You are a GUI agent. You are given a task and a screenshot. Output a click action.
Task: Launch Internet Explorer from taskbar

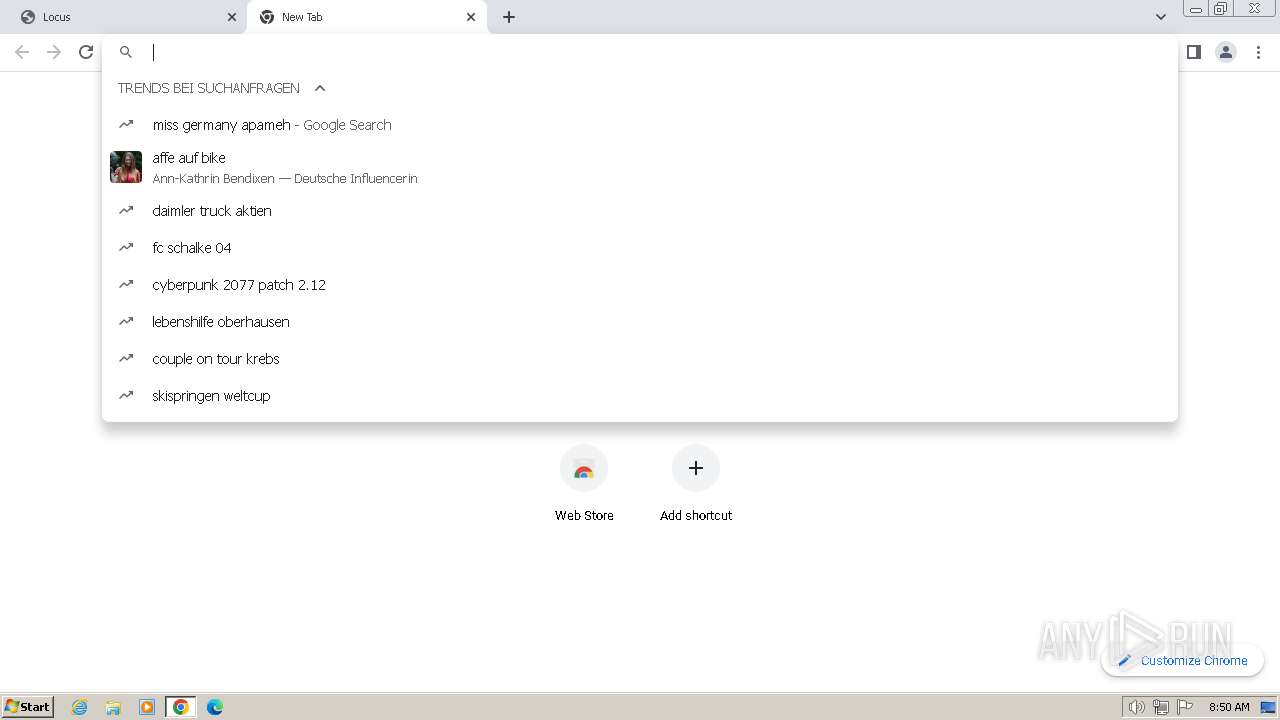click(x=80, y=707)
